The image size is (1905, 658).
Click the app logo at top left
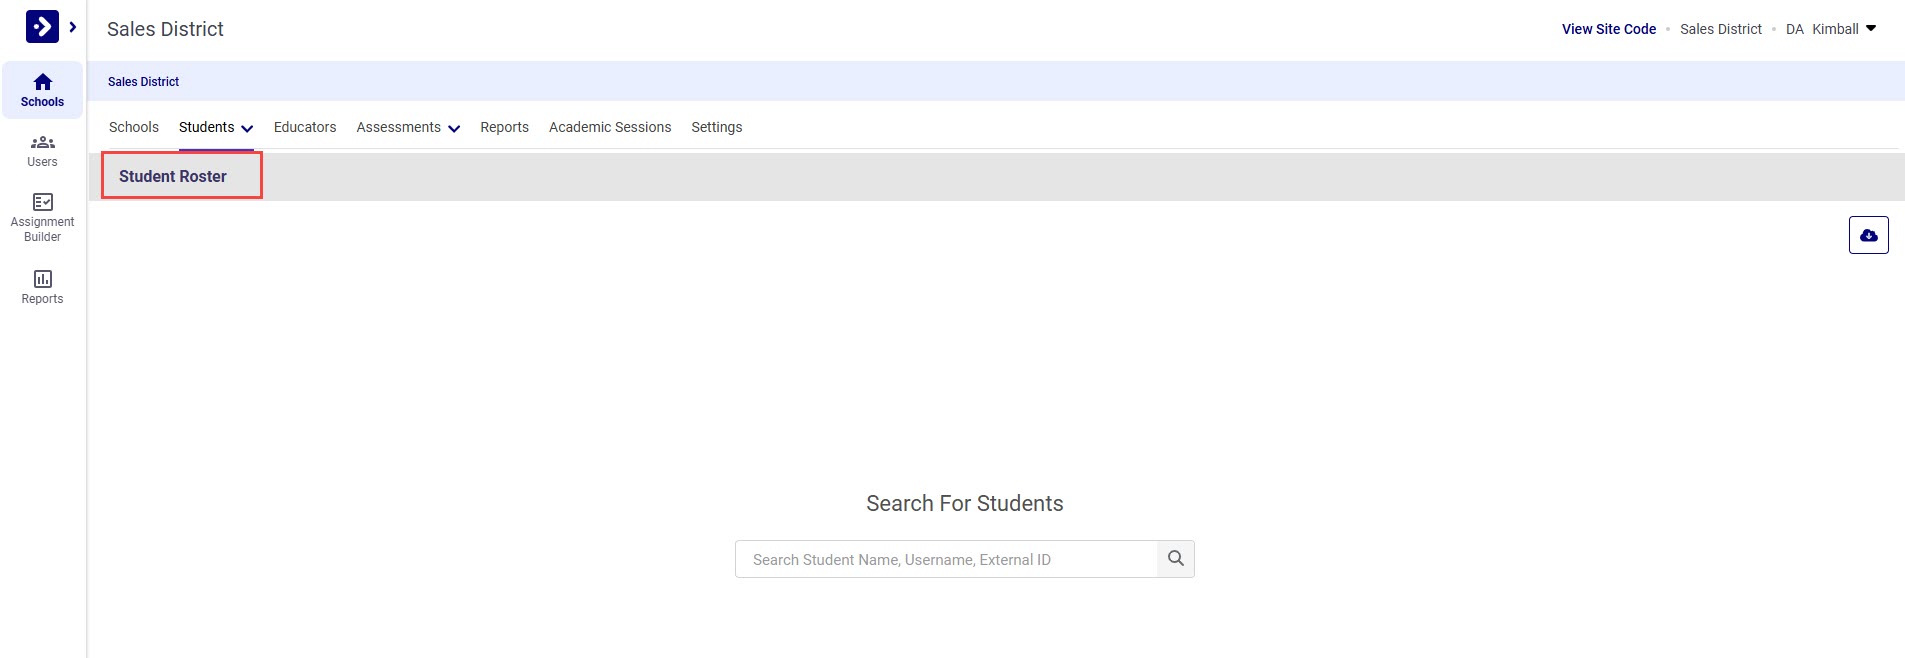[x=42, y=26]
